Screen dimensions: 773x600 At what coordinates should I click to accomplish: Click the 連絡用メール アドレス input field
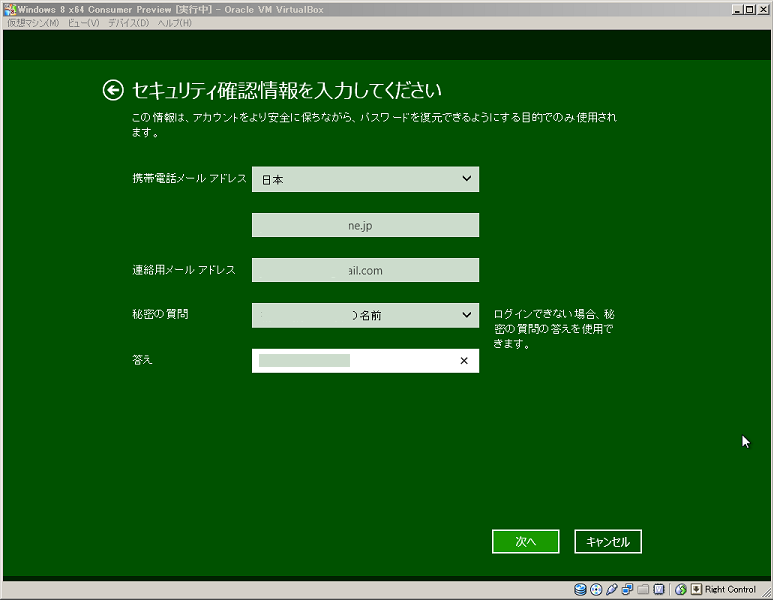(x=365, y=270)
